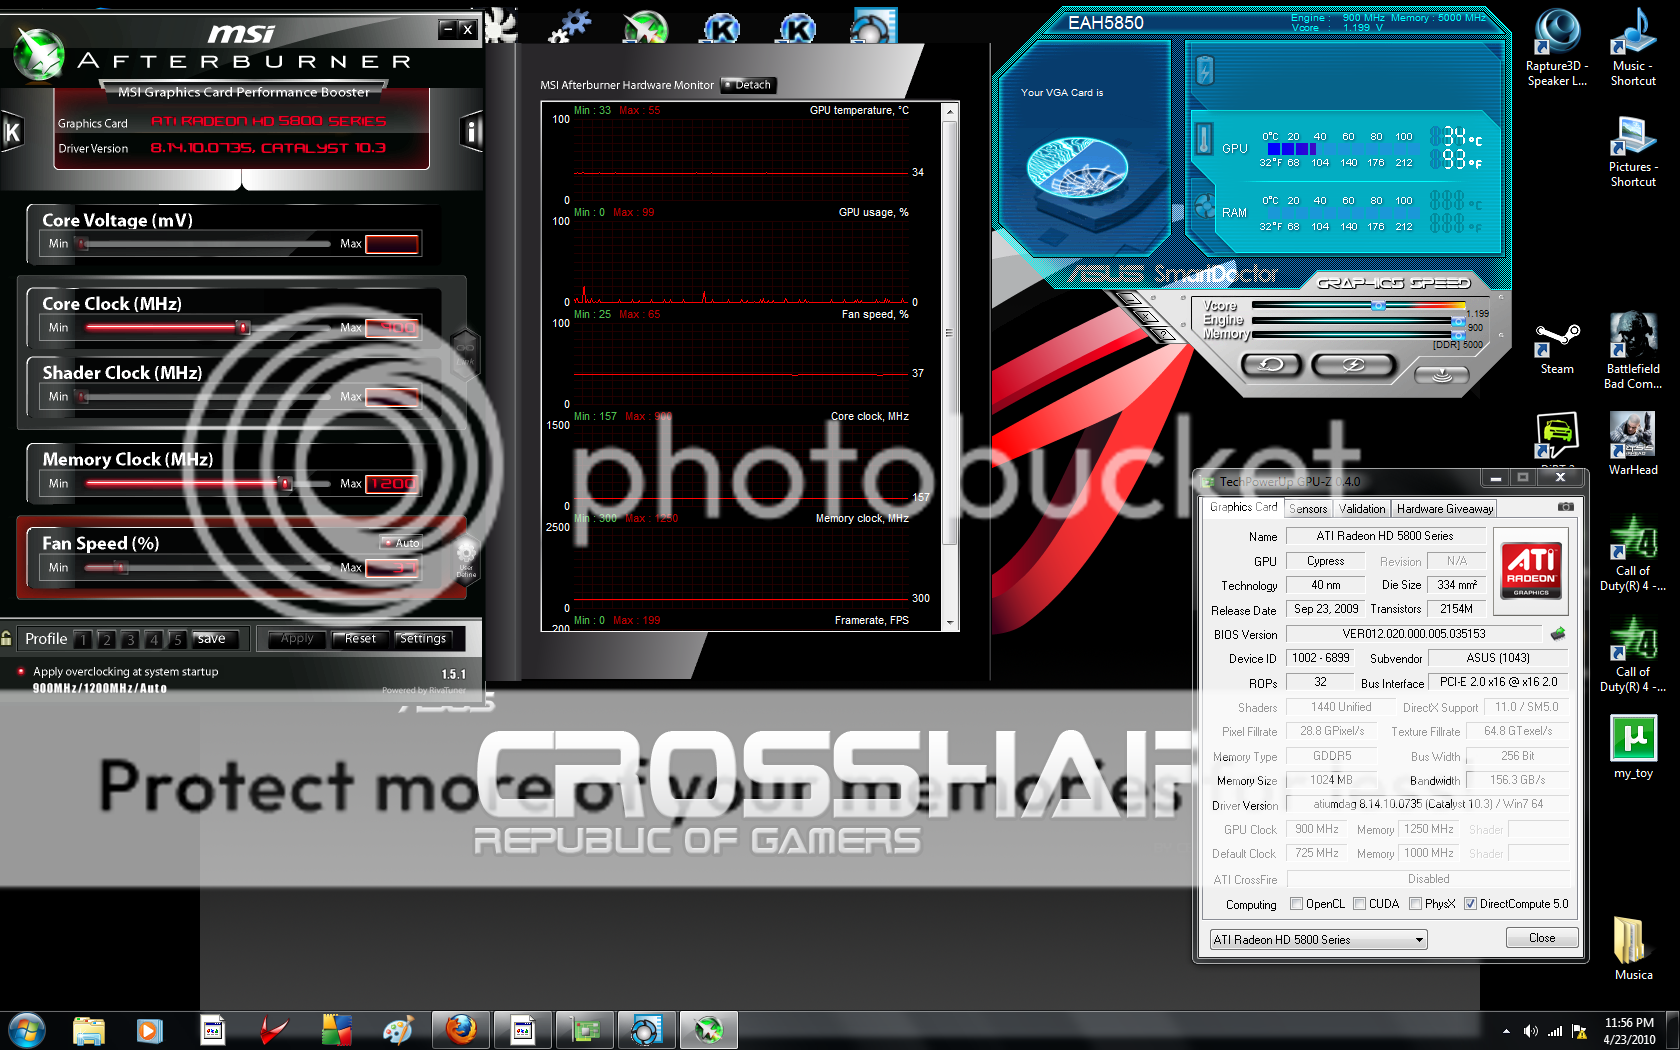Image resolution: width=1680 pixels, height=1050 pixels.
Task: Click the Core Clock slider handle
Action: tap(242, 327)
